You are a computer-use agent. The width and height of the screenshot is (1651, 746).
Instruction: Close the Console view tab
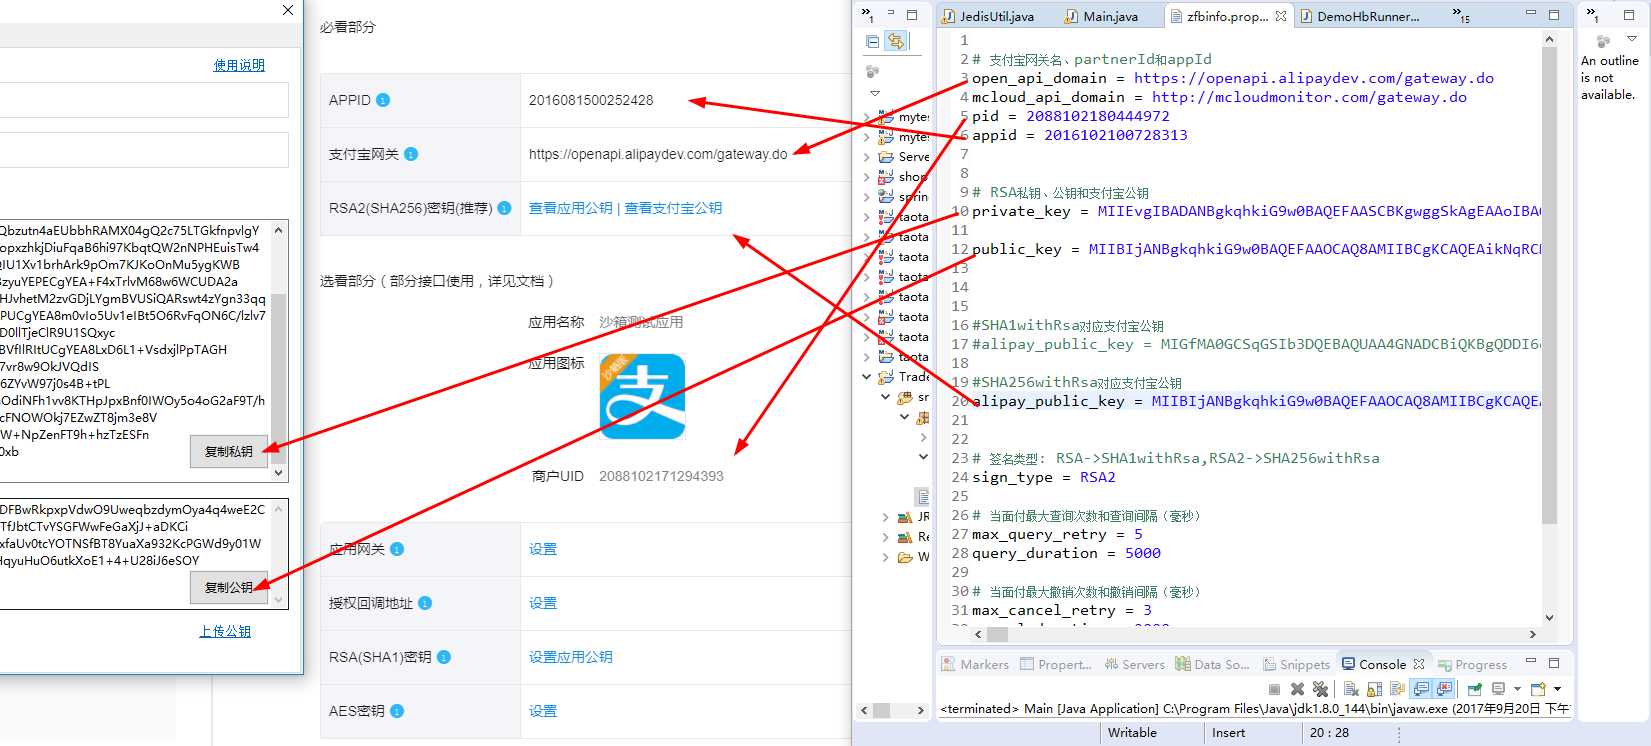coord(1419,664)
